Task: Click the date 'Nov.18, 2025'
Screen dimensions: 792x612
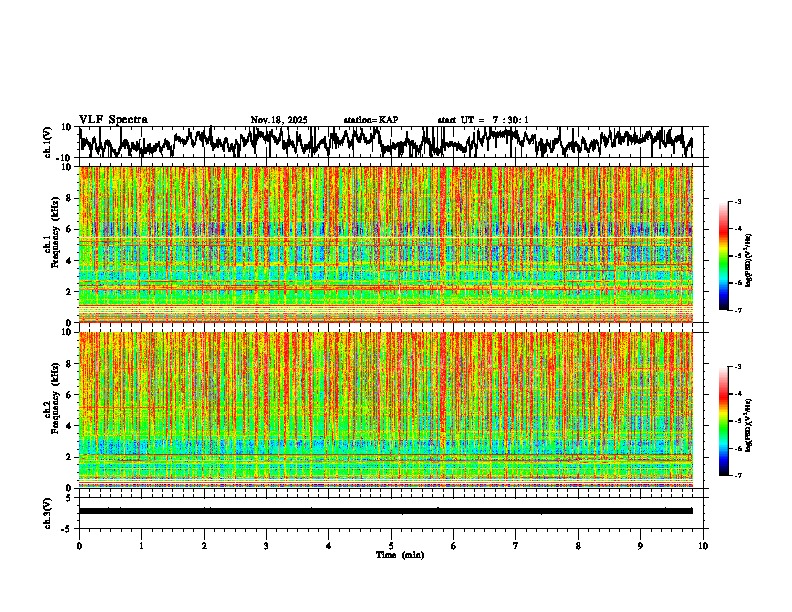Action: tap(279, 120)
